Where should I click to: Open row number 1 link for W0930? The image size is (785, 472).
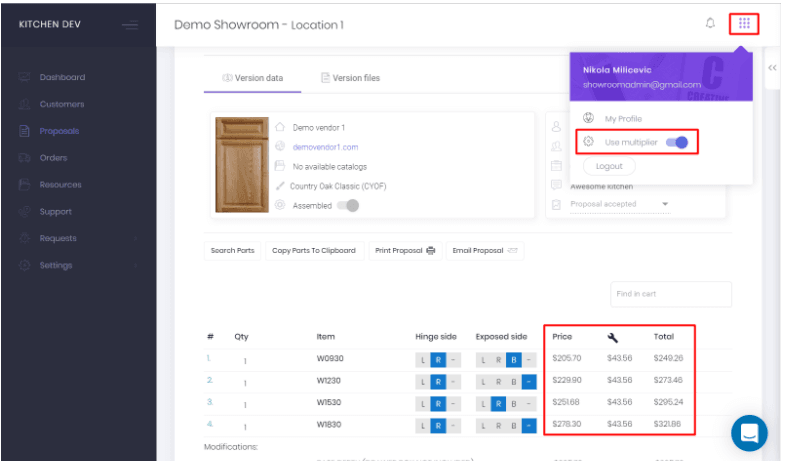pyautogui.click(x=209, y=358)
